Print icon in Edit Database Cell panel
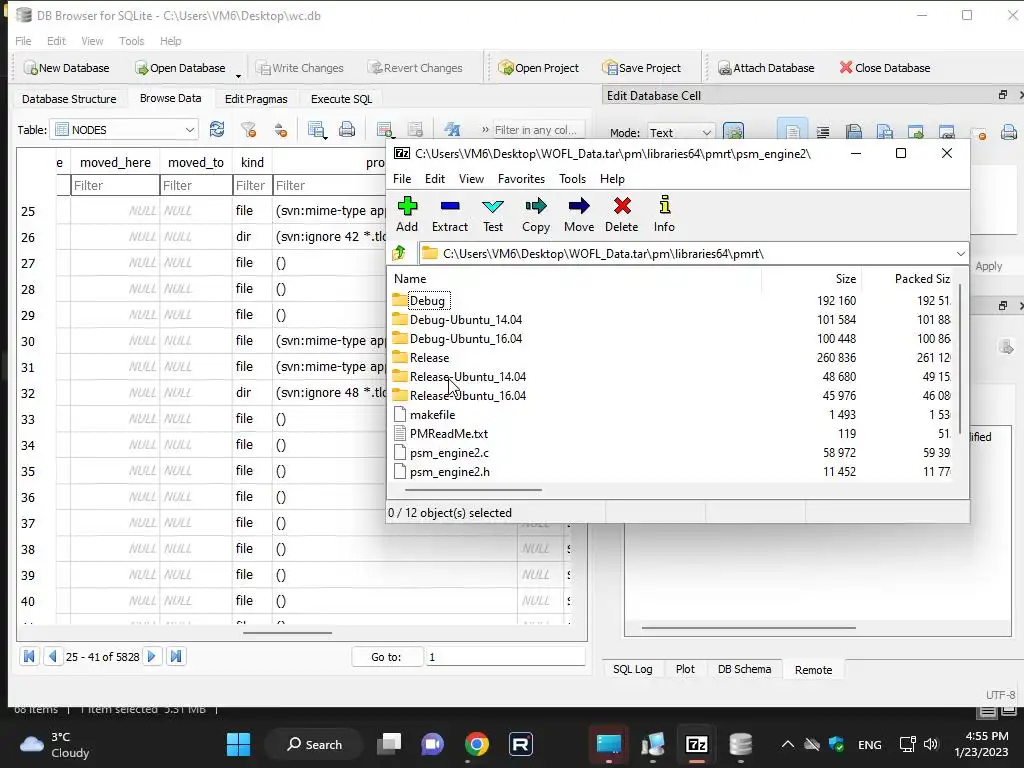 click(1008, 132)
